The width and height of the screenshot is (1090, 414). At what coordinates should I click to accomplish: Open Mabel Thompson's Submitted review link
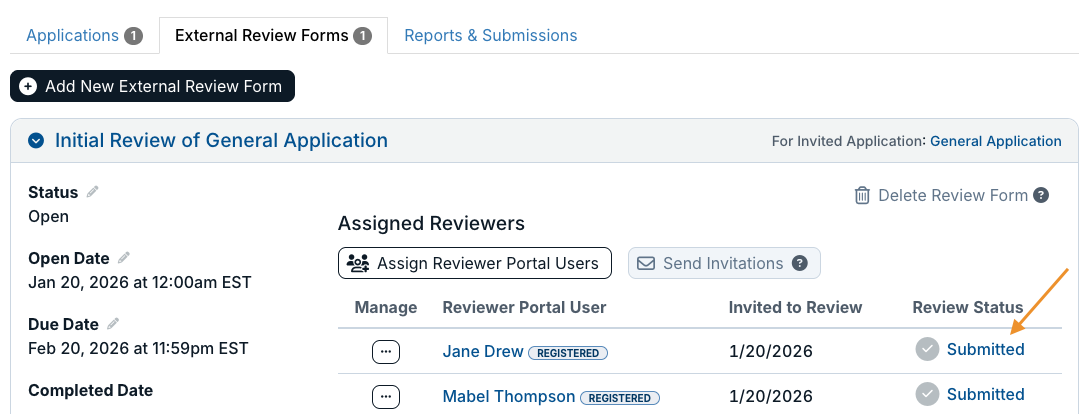click(x=986, y=395)
